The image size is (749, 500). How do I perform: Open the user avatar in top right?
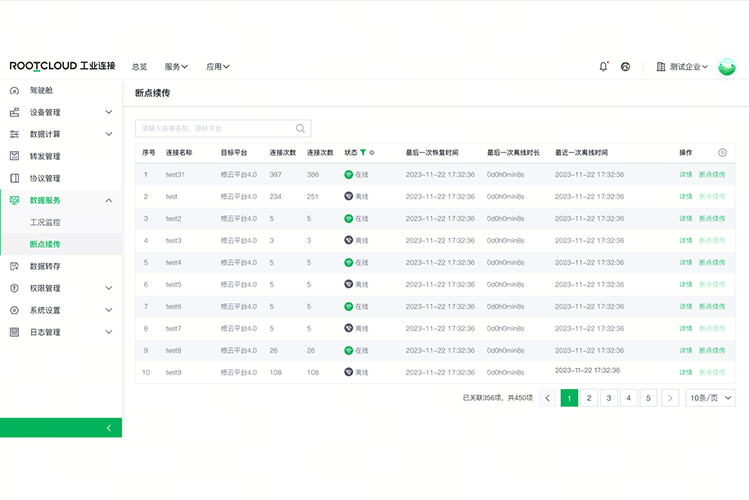coord(728,67)
